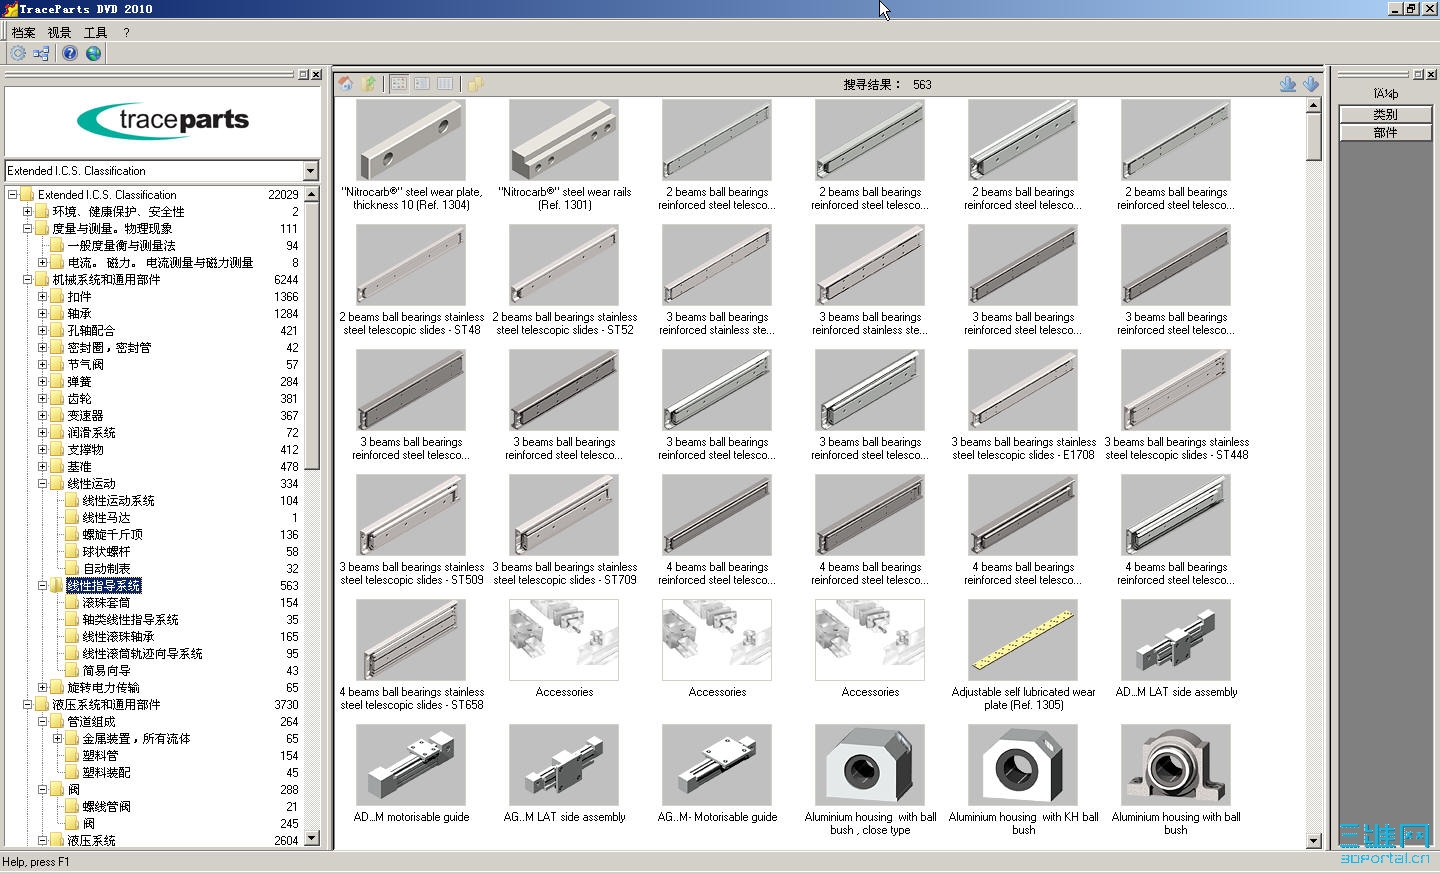Screen dimensions: 1440x874
Task: Expand the 变速器 tree node
Action: point(43,416)
